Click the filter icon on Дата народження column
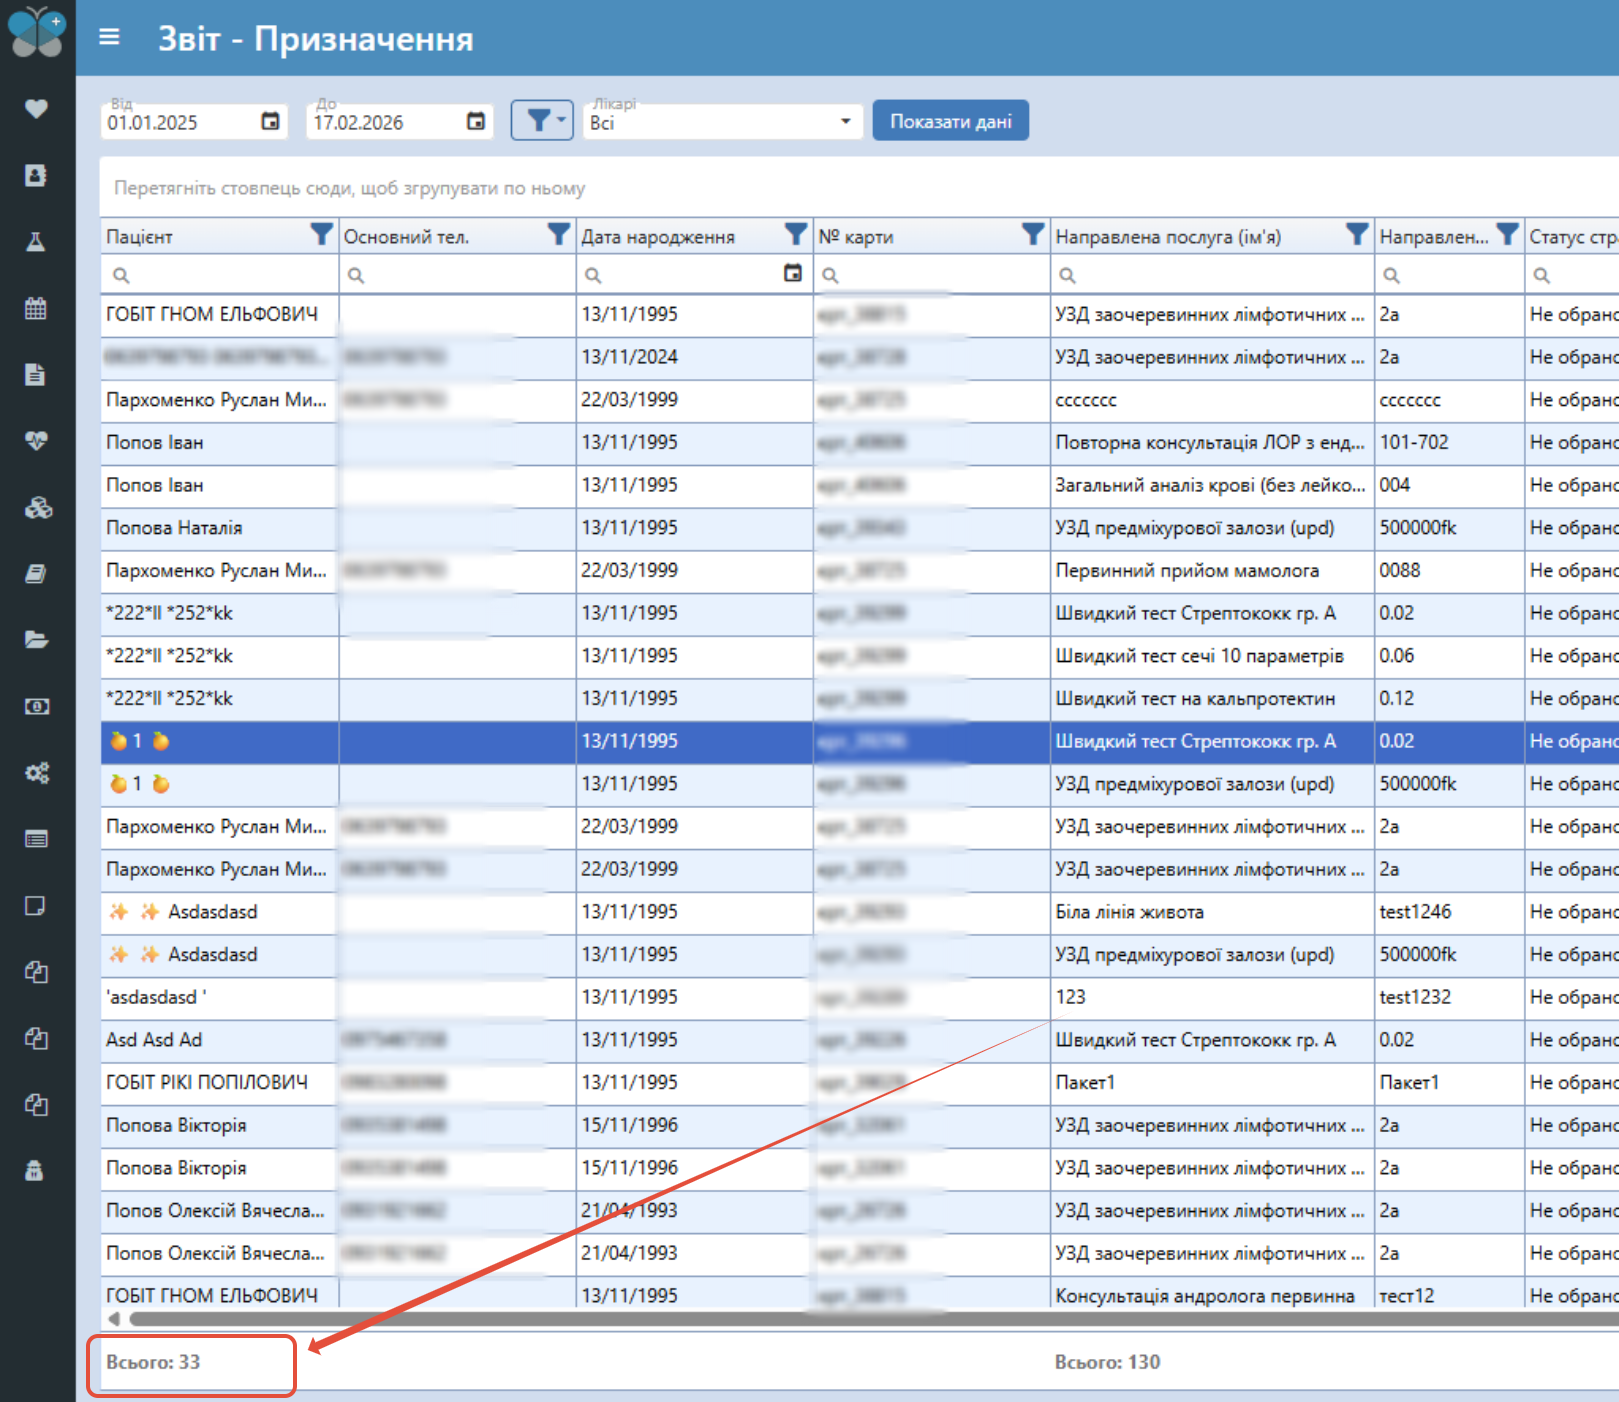The width and height of the screenshot is (1619, 1402). click(x=796, y=235)
